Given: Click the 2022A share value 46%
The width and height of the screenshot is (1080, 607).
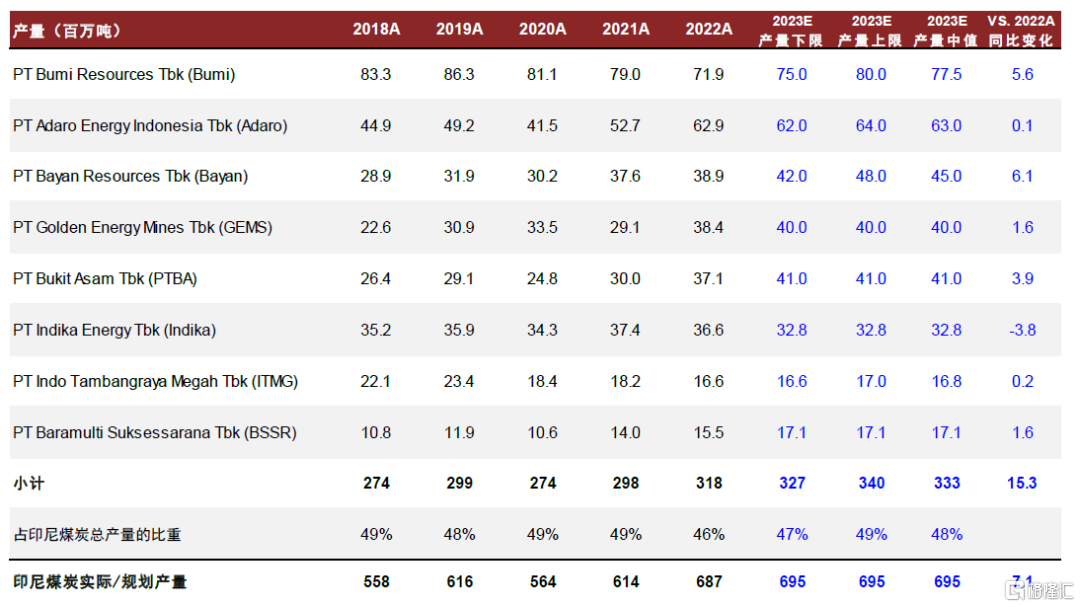Looking at the screenshot, I should (x=708, y=535).
